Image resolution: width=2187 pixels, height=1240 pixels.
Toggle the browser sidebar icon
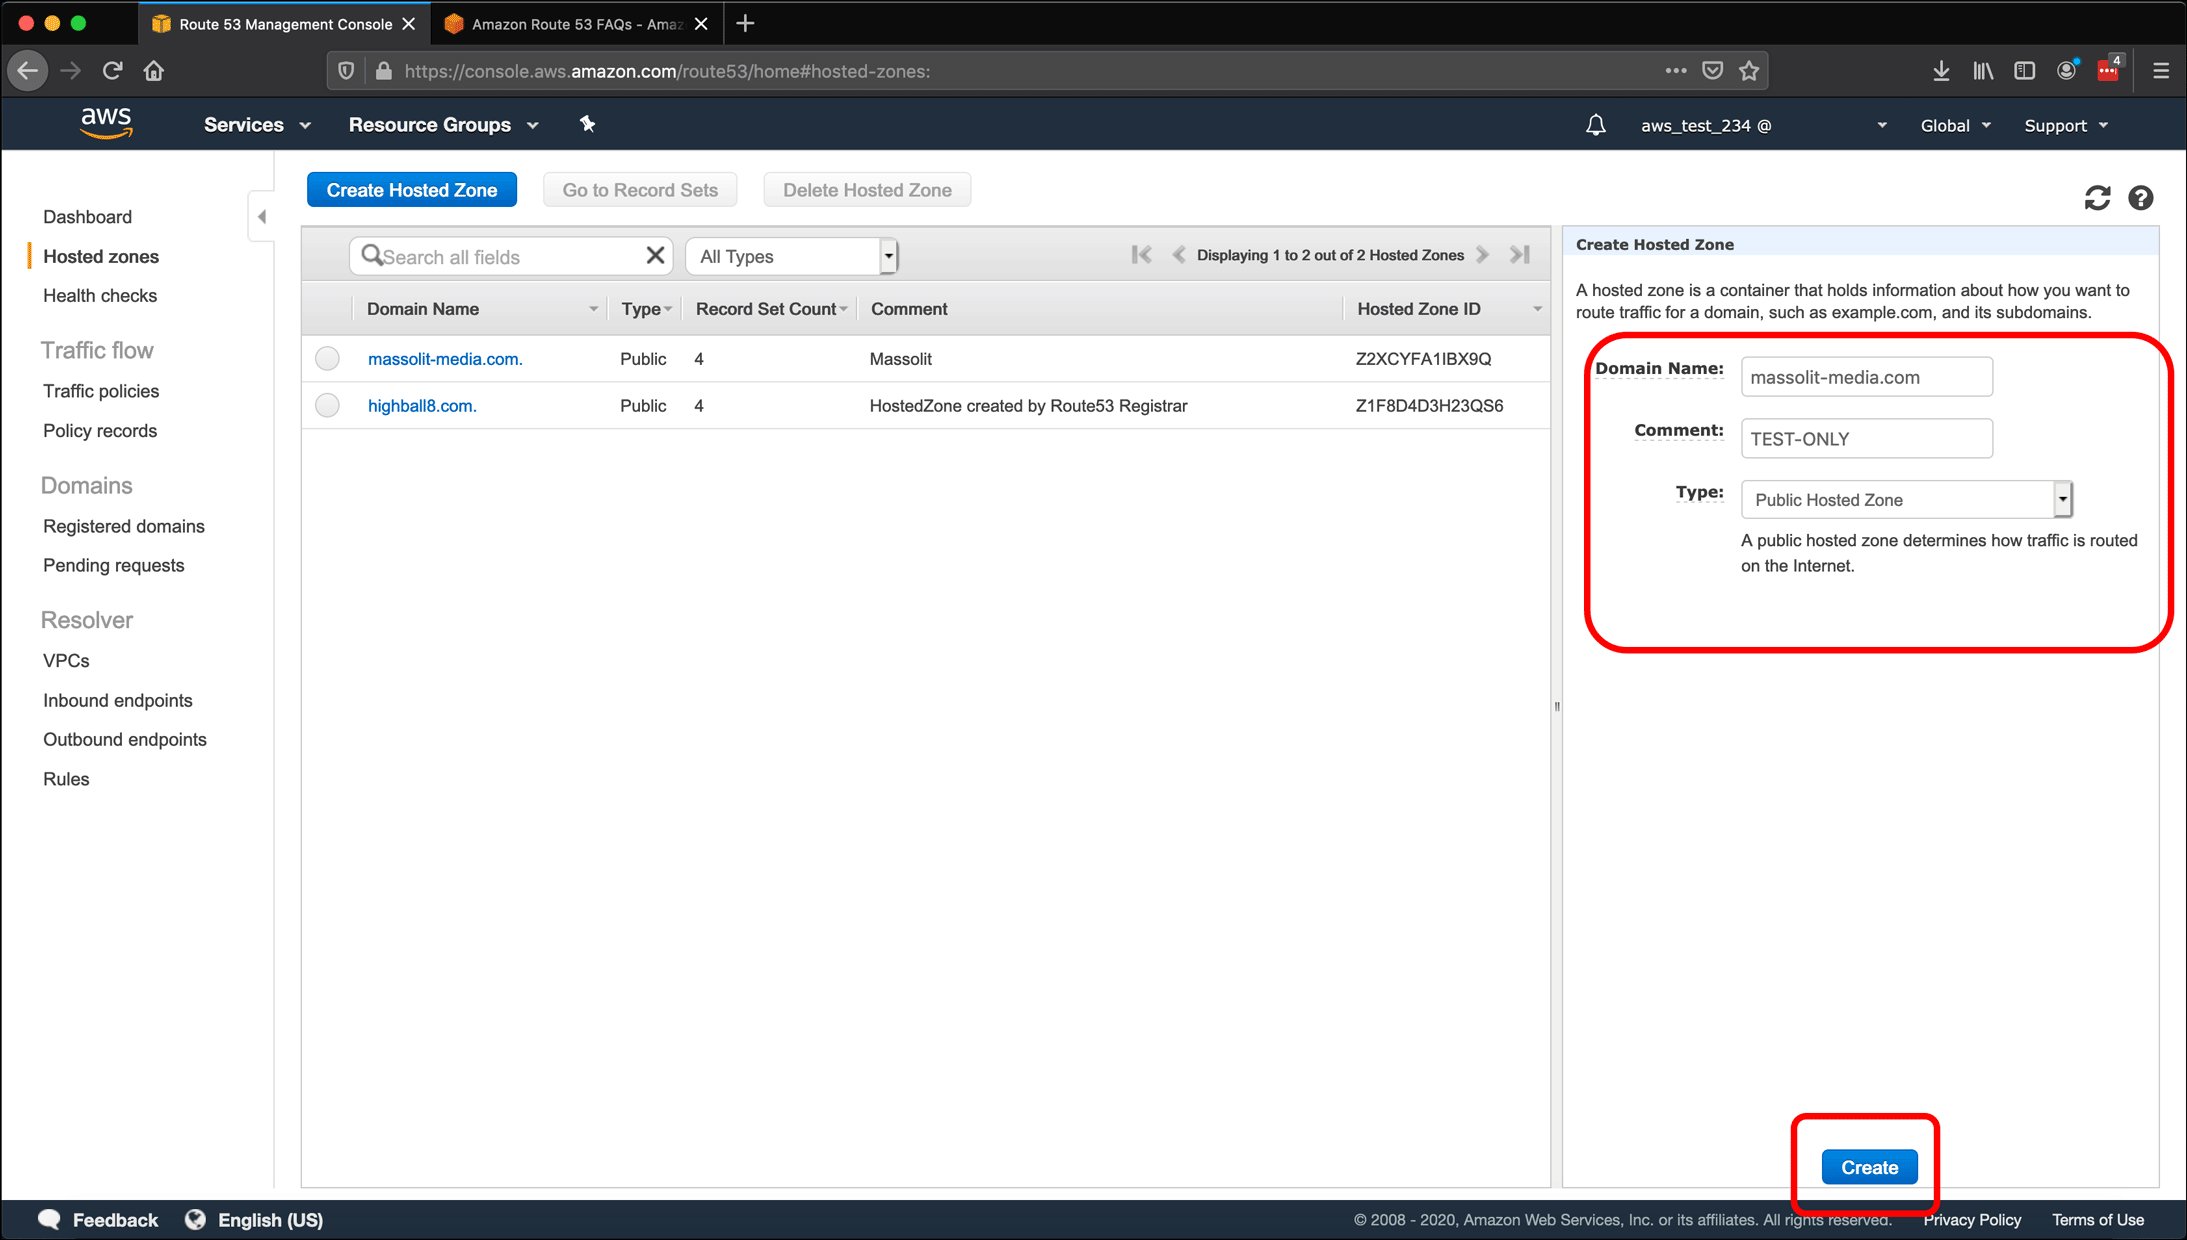coord(2025,71)
